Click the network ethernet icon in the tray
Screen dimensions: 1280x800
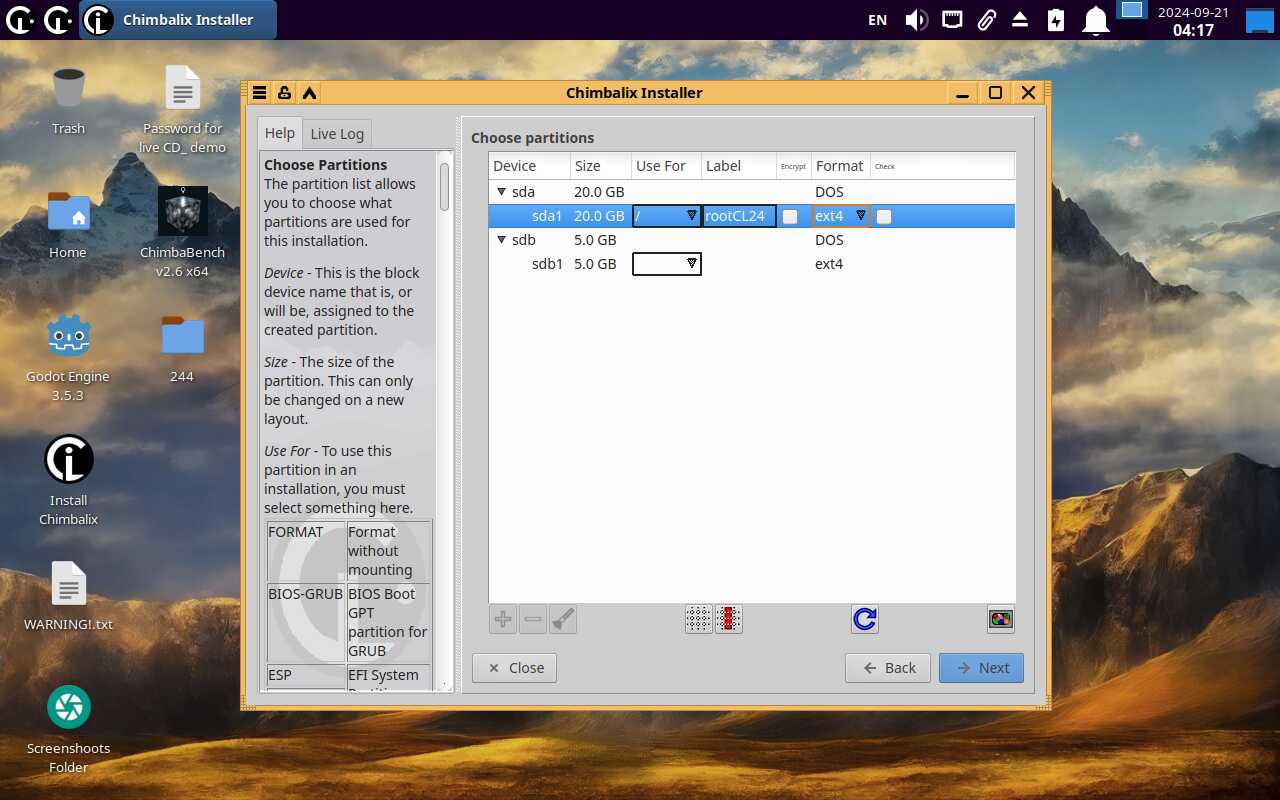952,20
